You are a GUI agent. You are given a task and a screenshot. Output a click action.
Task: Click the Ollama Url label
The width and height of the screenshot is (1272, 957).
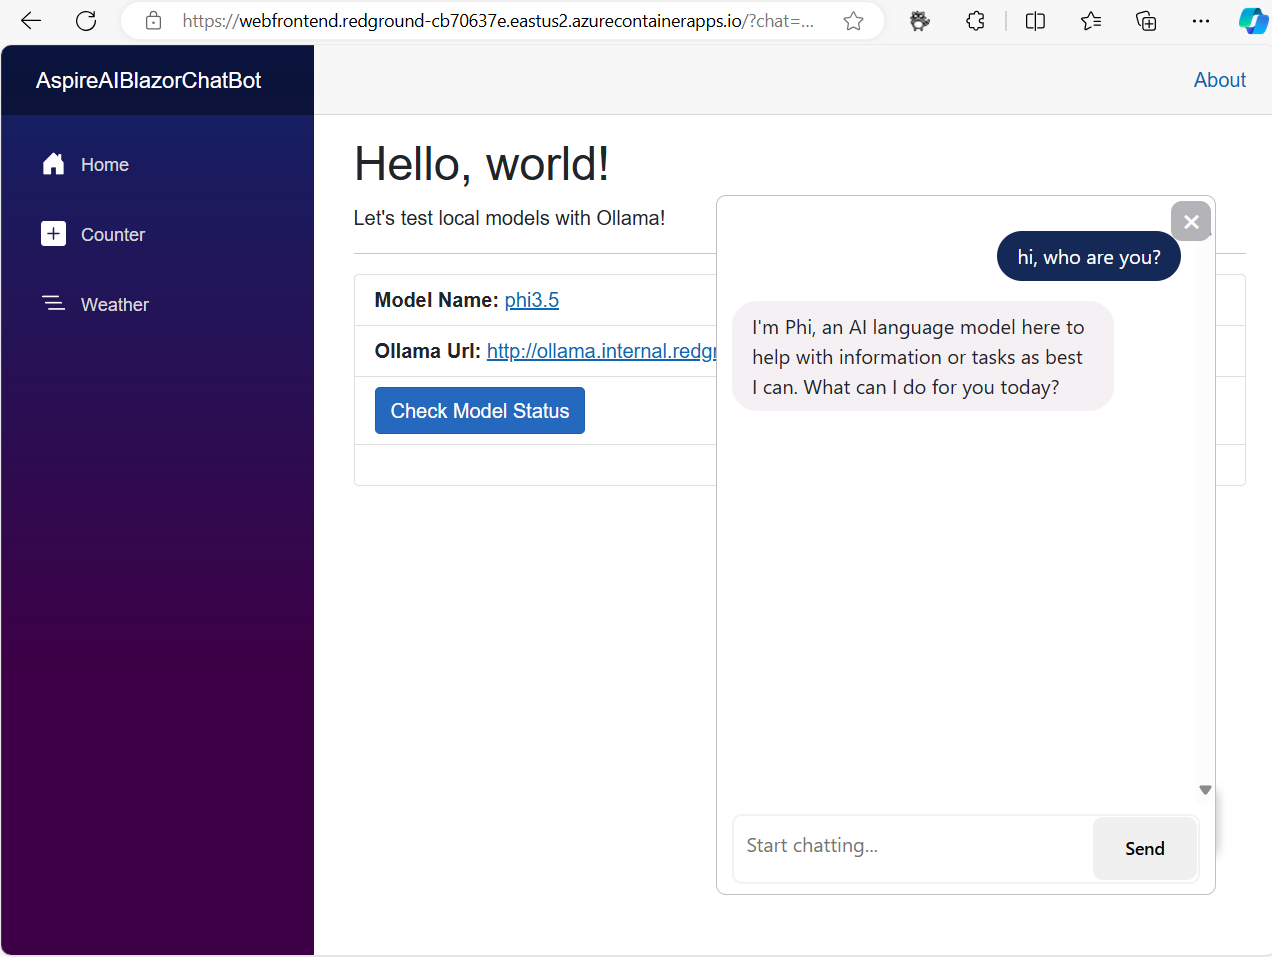(428, 351)
